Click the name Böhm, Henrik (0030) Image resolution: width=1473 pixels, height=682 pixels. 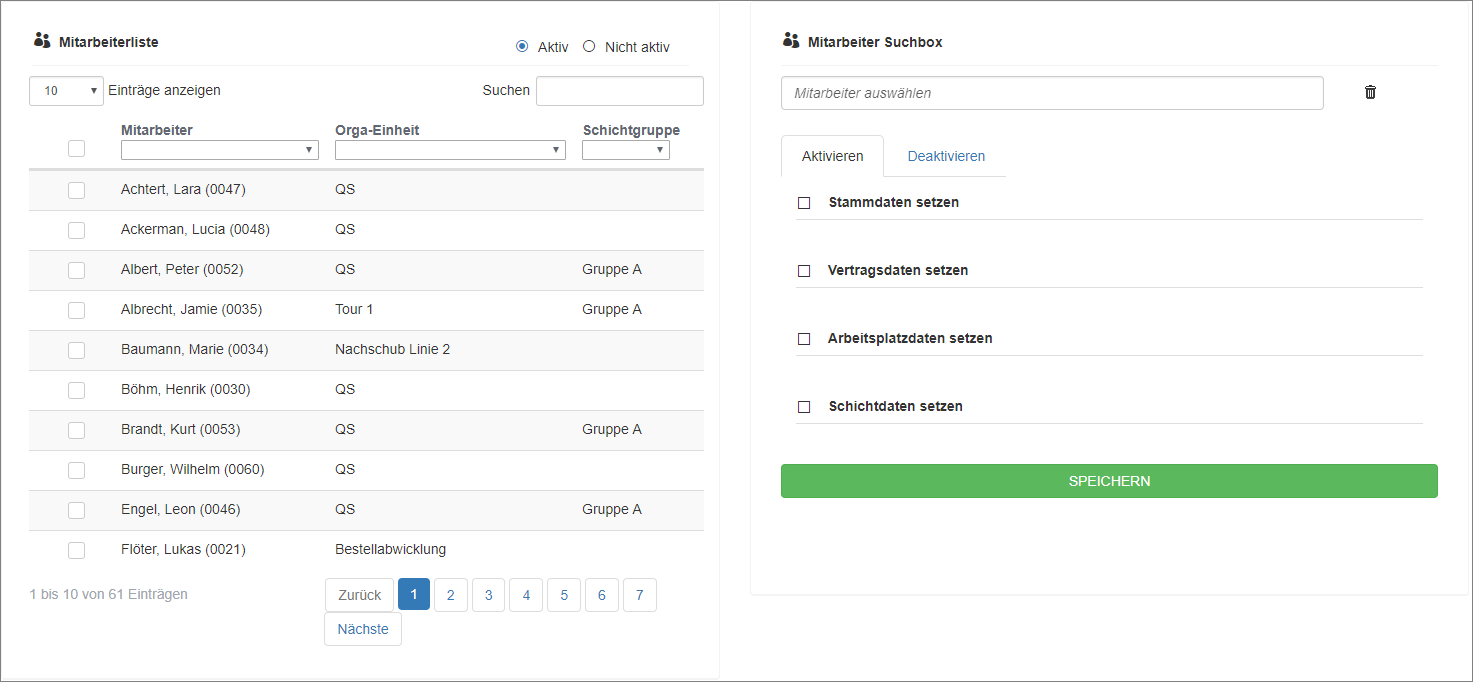tap(186, 389)
